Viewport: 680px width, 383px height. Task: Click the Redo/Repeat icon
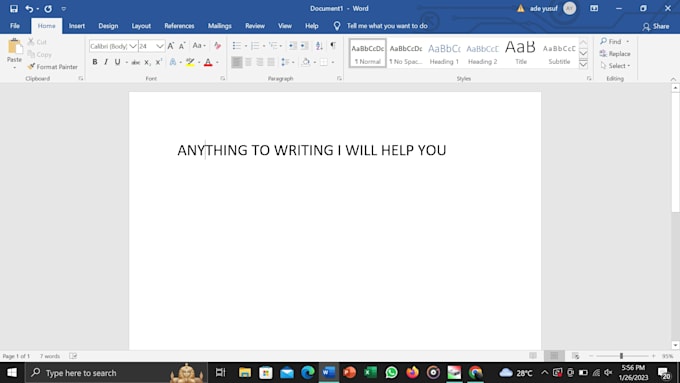pyautogui.click(x=48, y=9)
